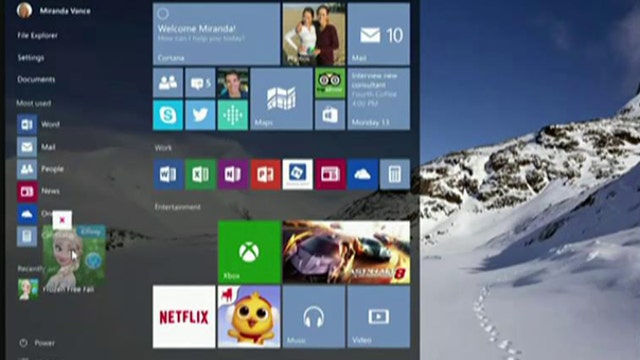Viewport: 640px width, 360px height.
Task: Open the Video tile
Action: (x=379, y=317)
